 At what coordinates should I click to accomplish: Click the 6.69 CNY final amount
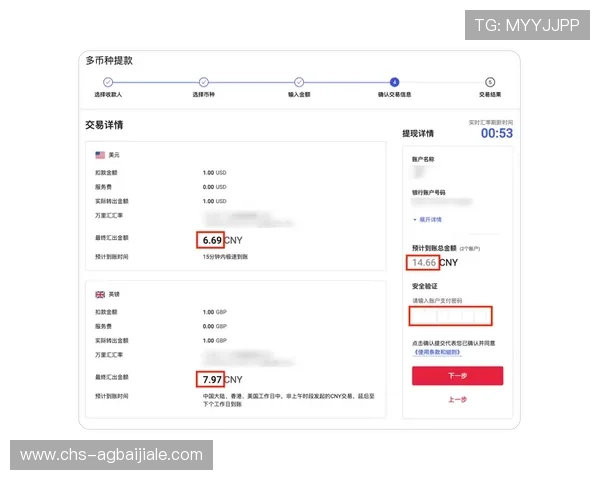click(222, 240)
